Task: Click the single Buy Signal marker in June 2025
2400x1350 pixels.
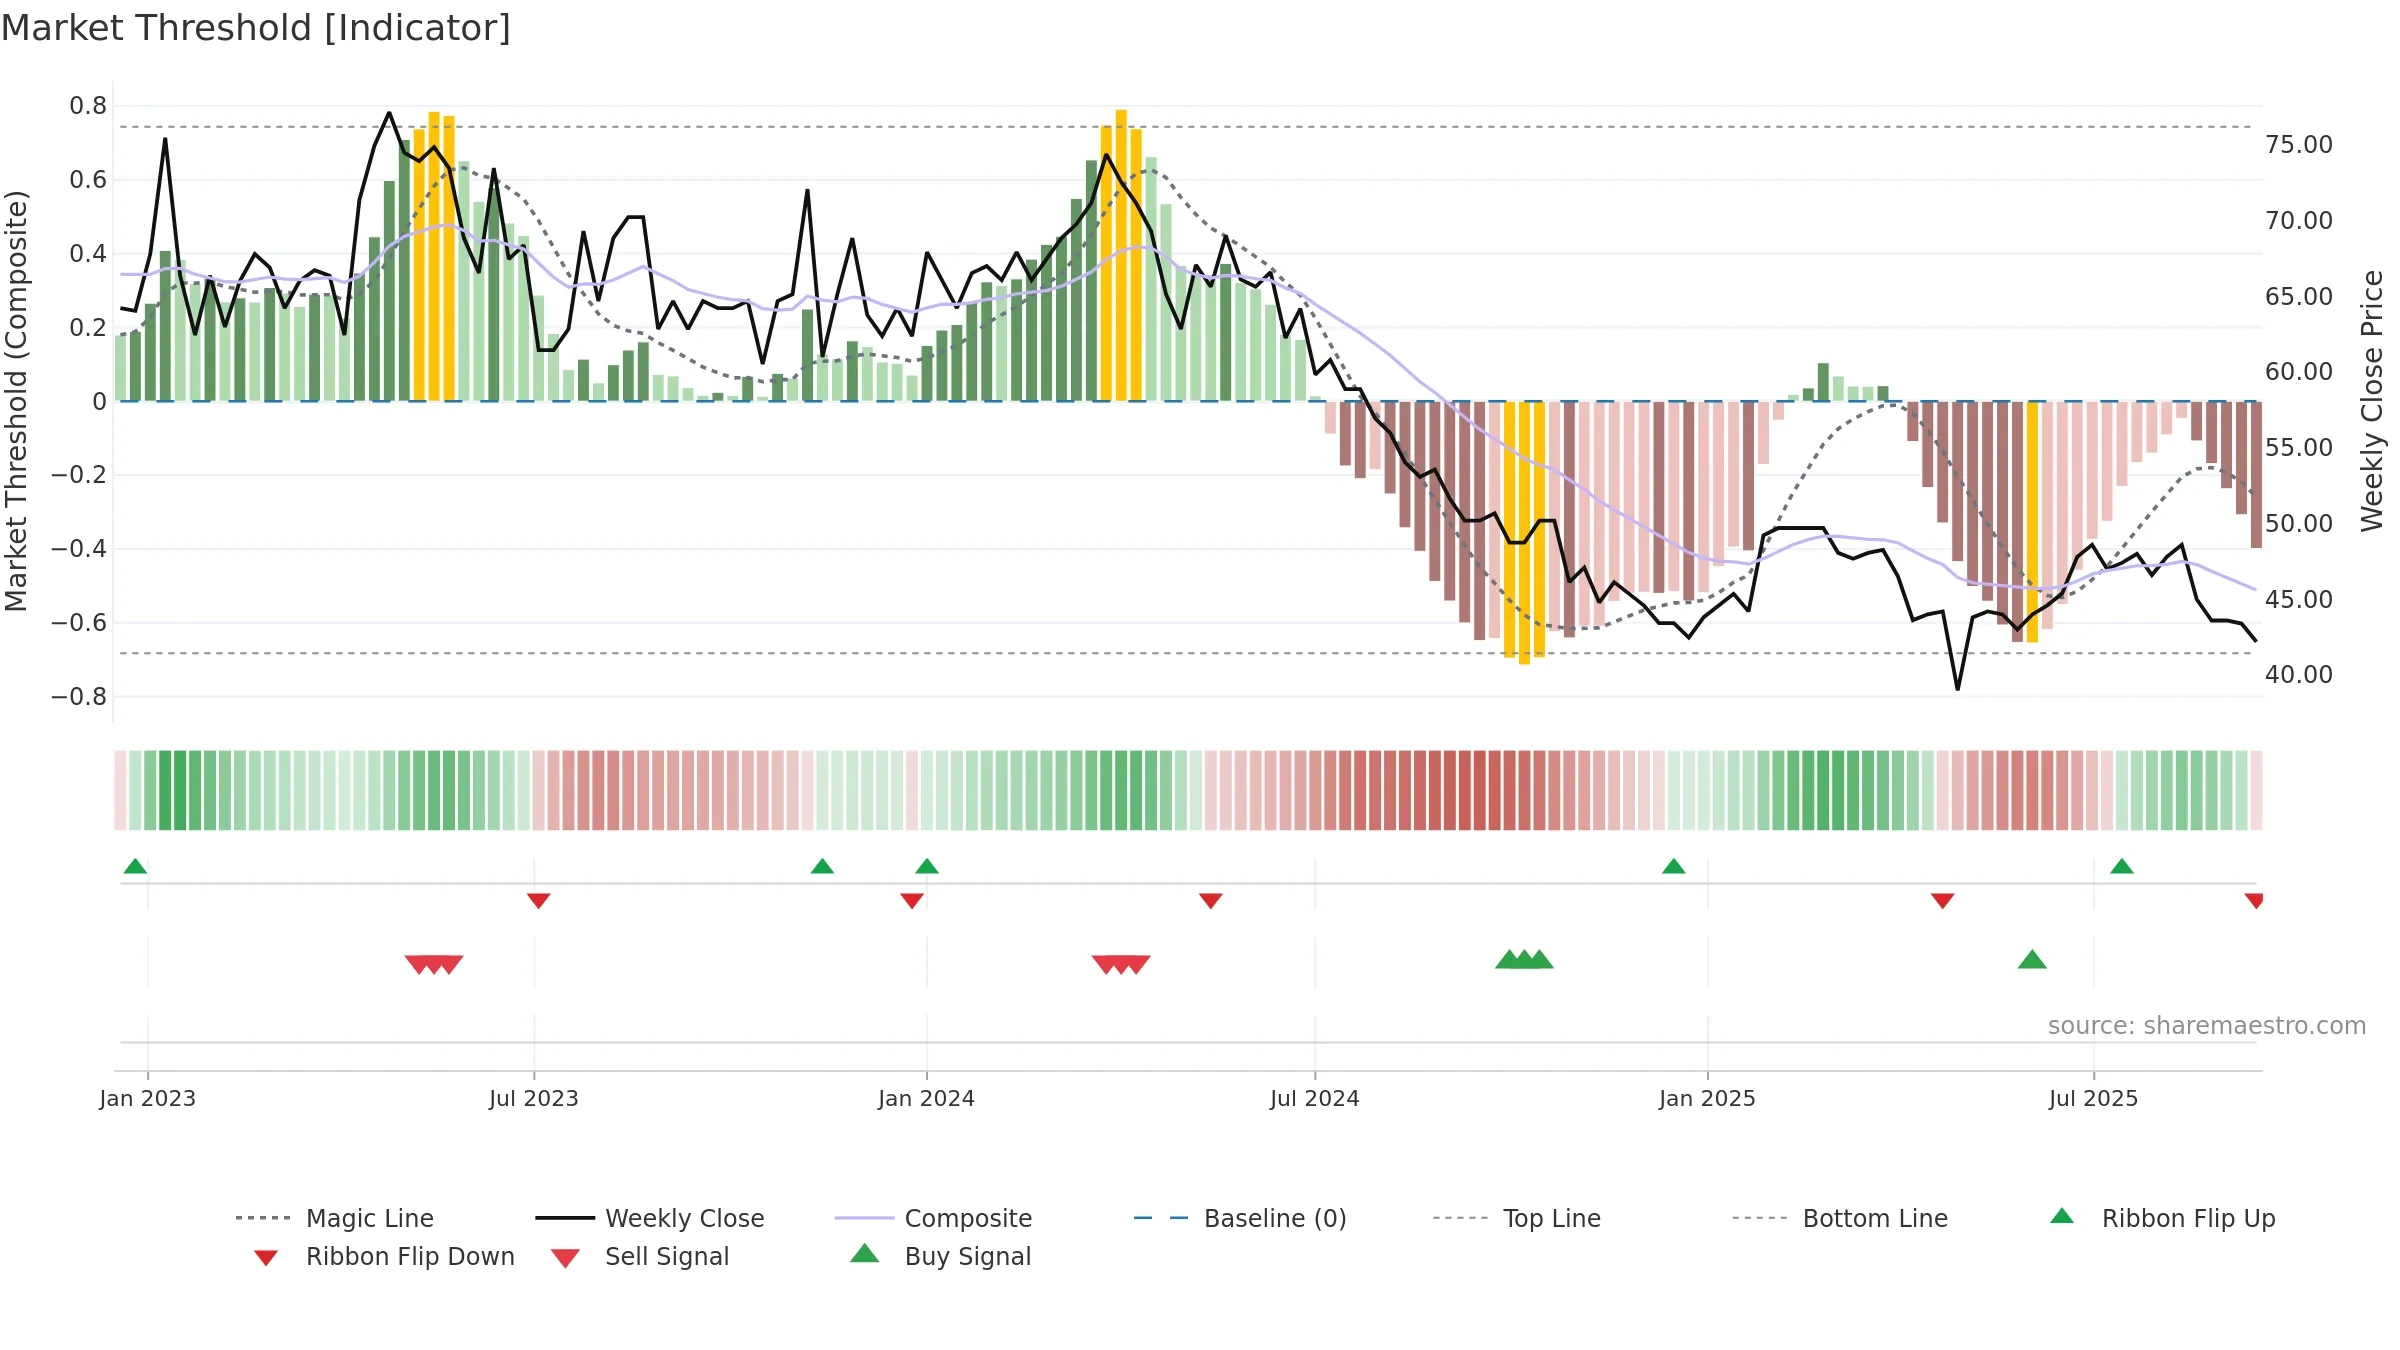Action: coord(2032,959)
